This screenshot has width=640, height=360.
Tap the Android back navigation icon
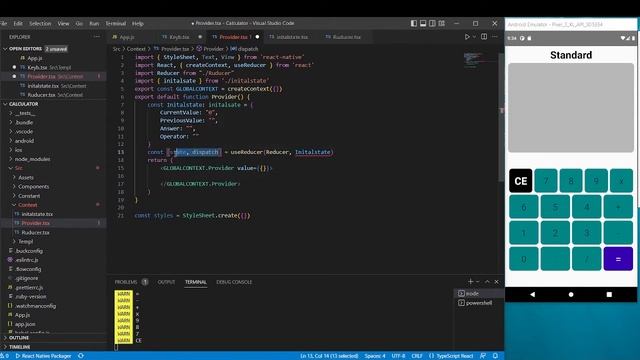(x=532, y=294)
